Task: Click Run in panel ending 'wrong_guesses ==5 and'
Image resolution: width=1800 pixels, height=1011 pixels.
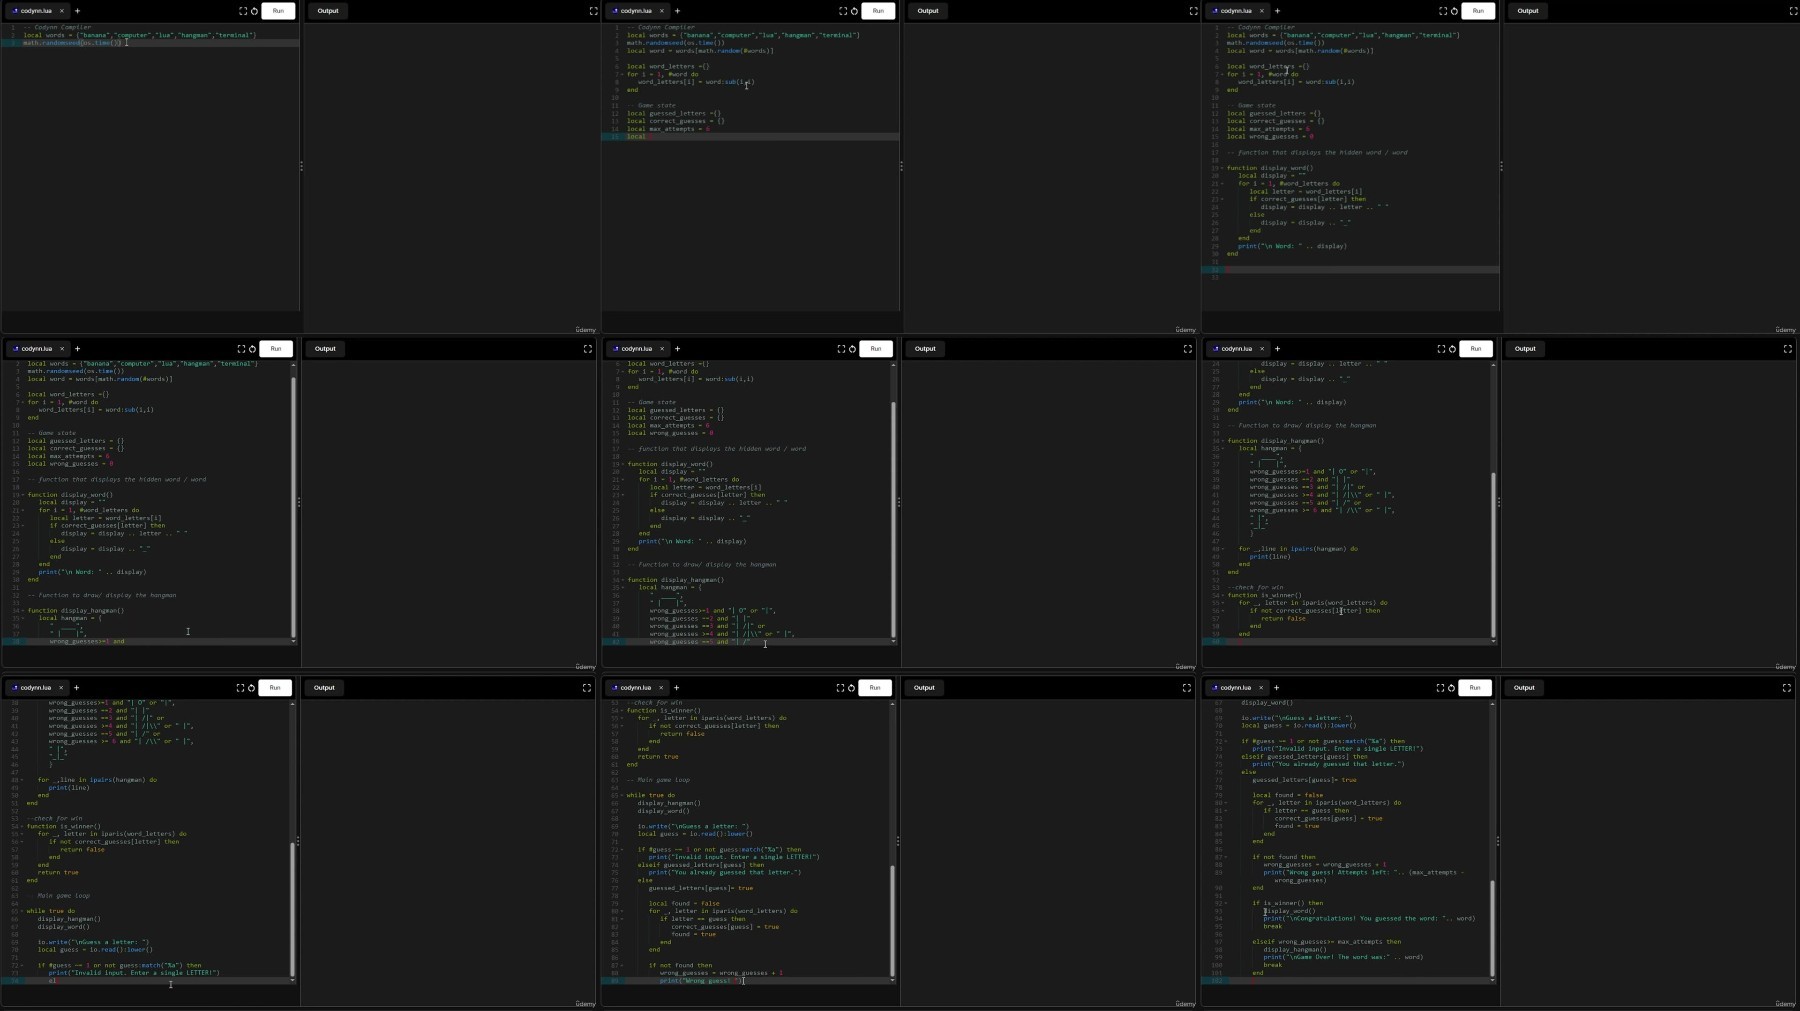Action: coord(876,349)
